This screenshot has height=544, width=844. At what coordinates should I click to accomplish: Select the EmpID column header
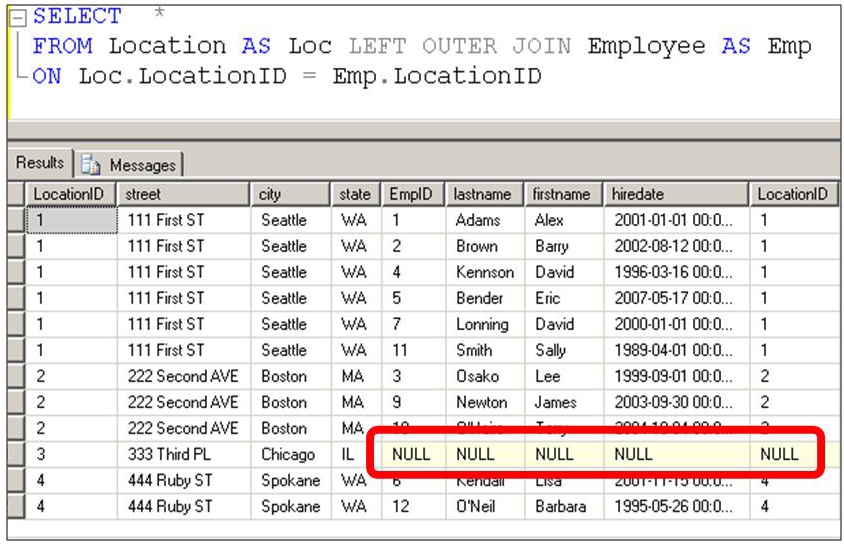coord(413,194)
